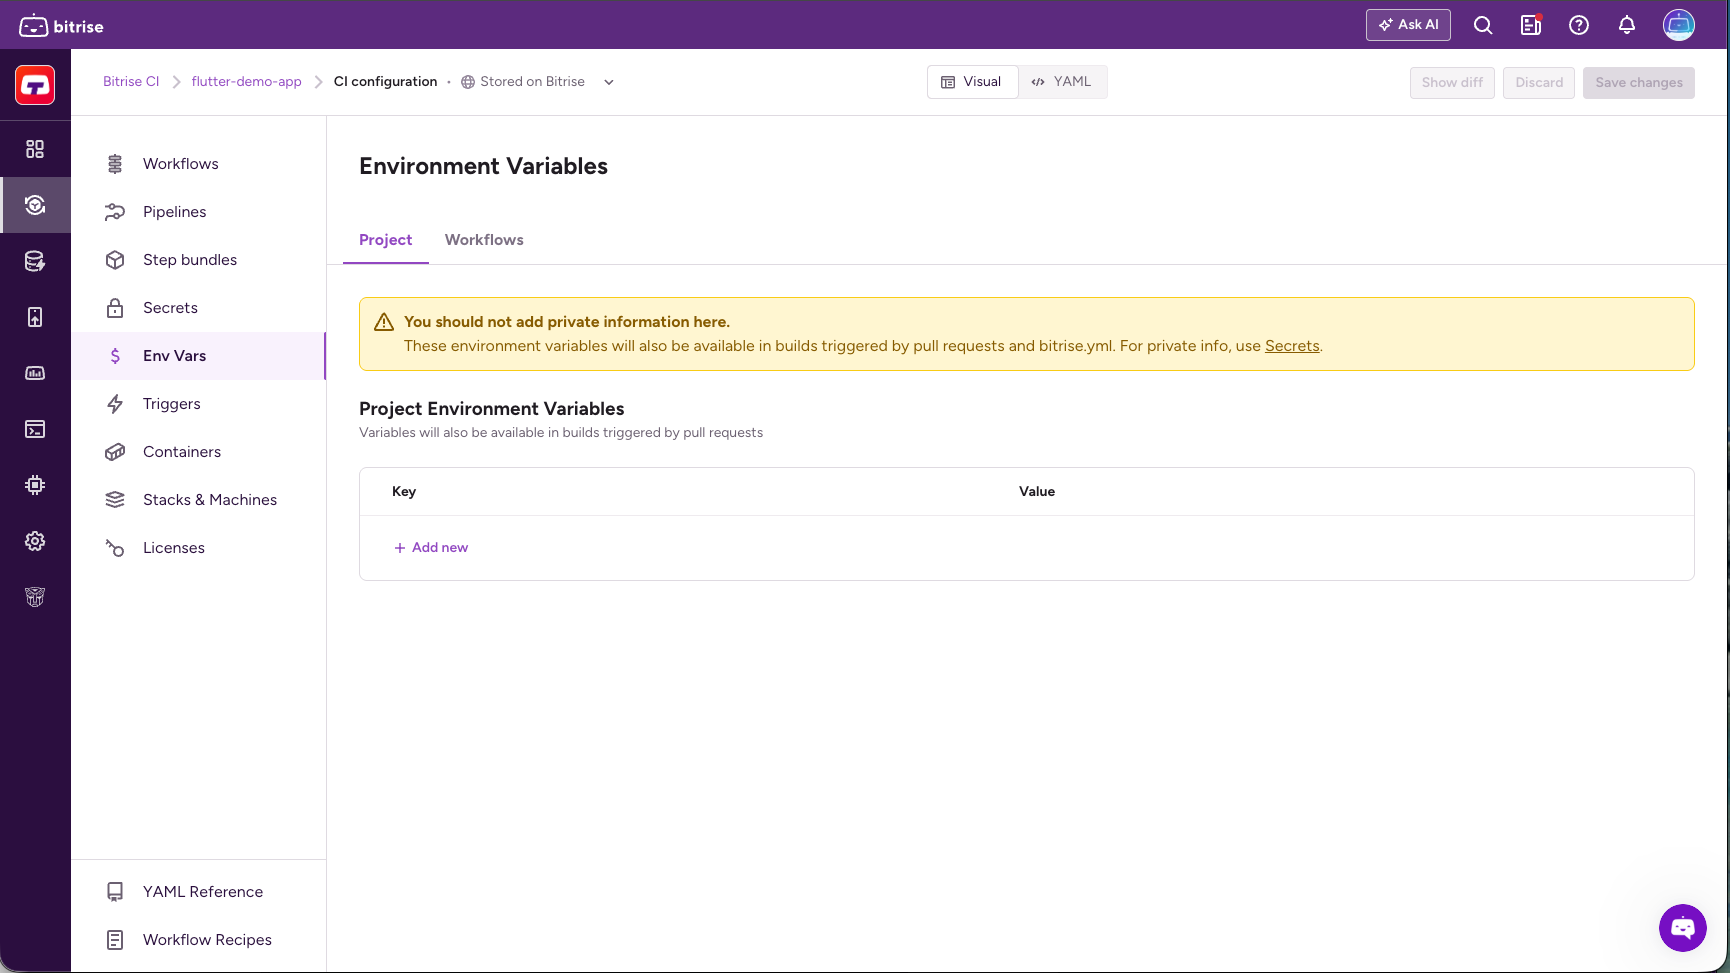The width and height of the screenshot is (1730, 973).
Task: Open the chip processor icon in rail
Action: tap(35, 485)
